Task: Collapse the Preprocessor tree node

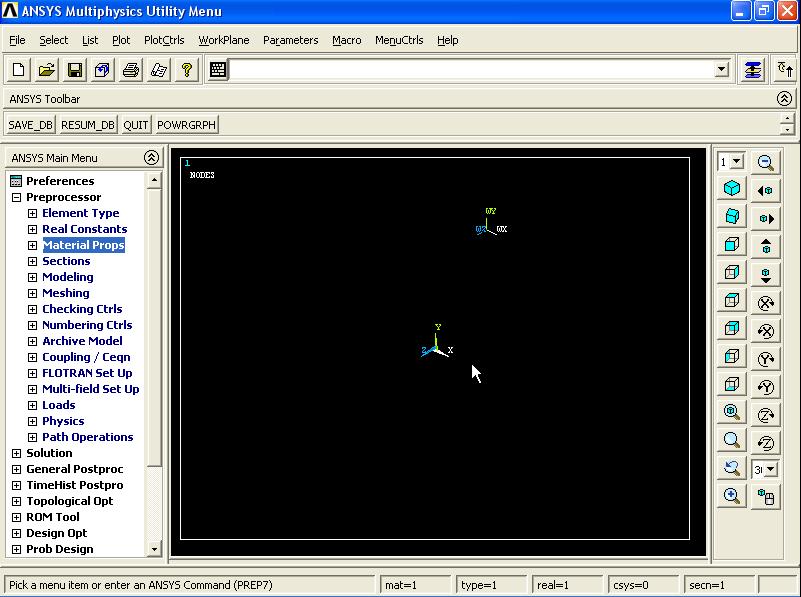Action: pos(16,197)
